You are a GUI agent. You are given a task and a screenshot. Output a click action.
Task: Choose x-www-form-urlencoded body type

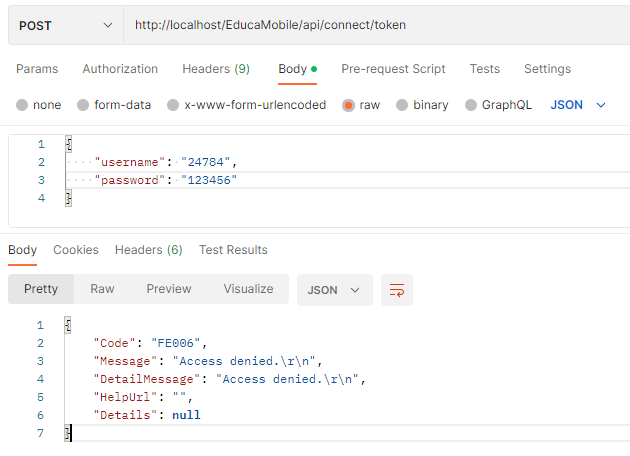click(174, 105)
